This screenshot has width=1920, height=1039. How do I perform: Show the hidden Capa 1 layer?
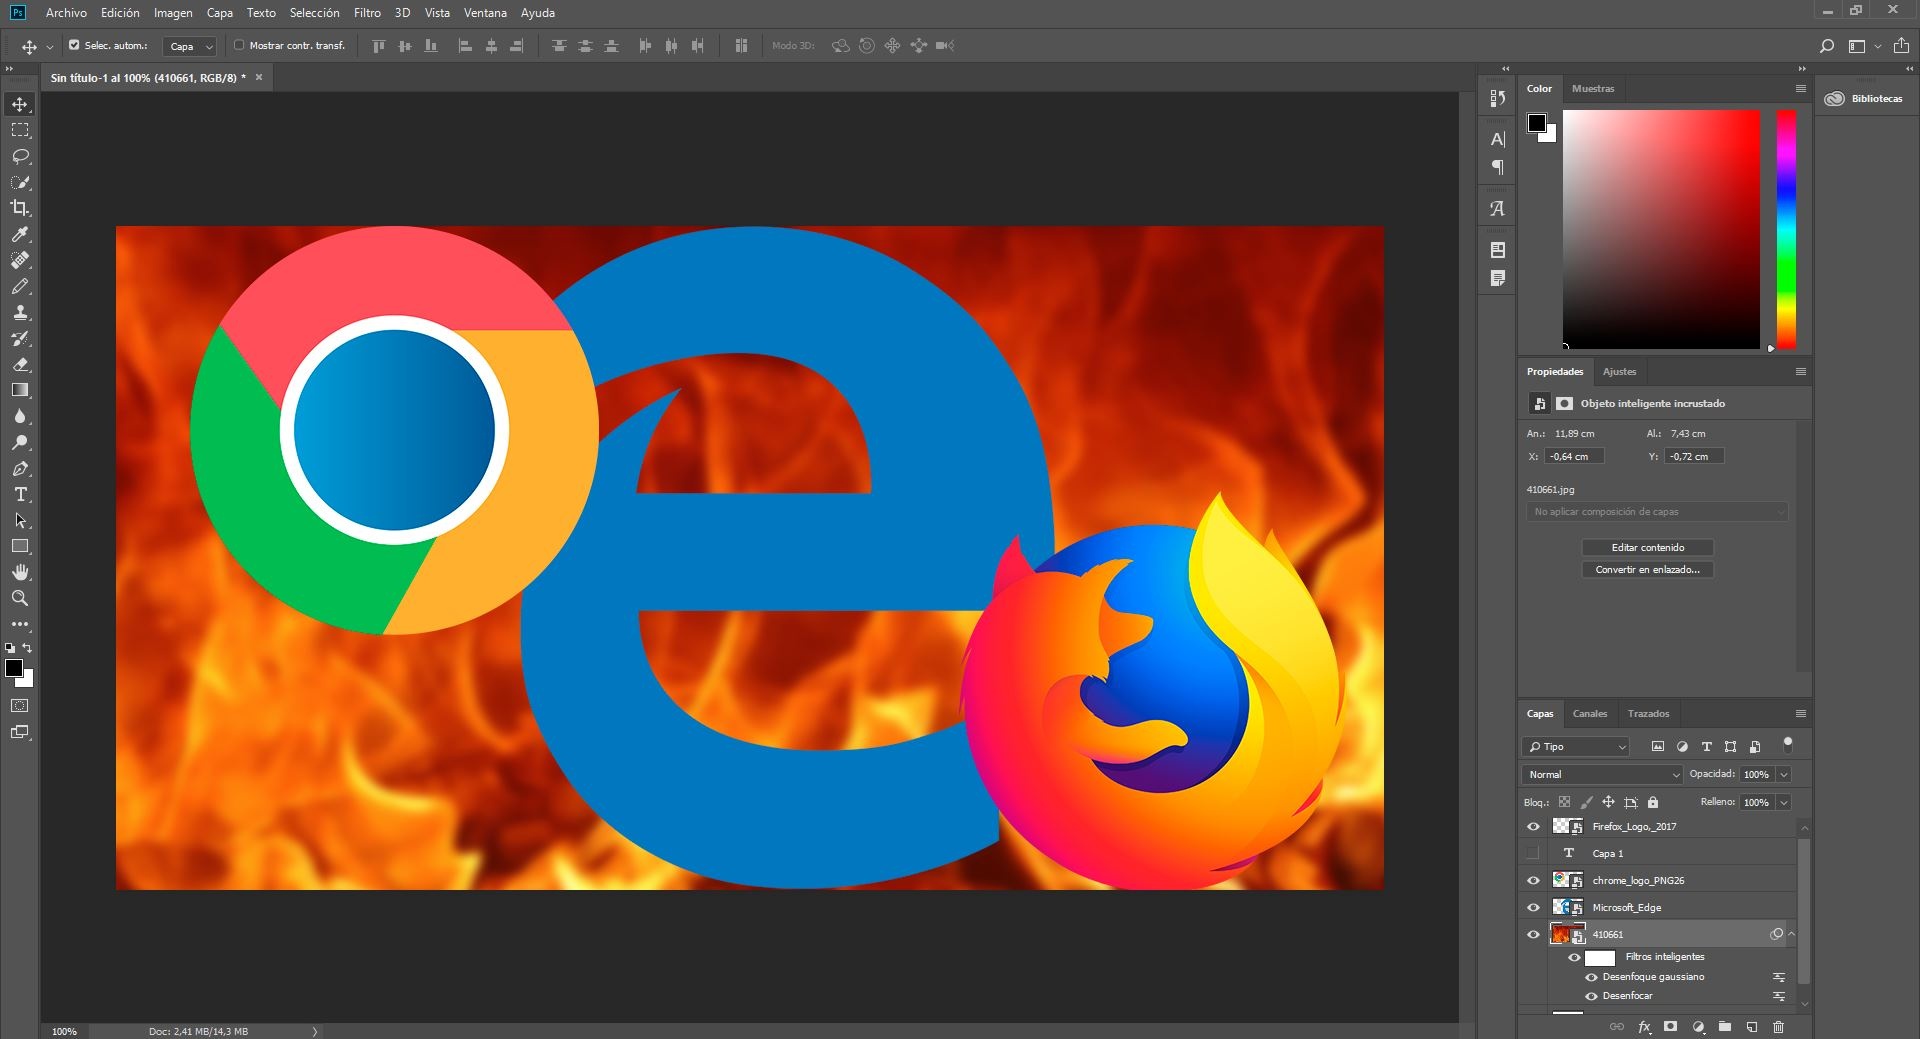pyautogui.click(x=1533, y=853)
